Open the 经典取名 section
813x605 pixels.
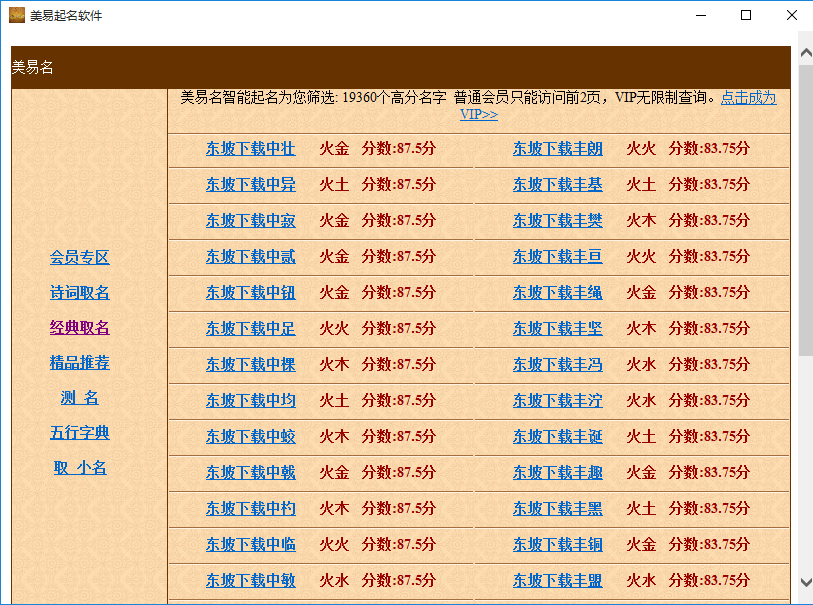click(80, 328)
